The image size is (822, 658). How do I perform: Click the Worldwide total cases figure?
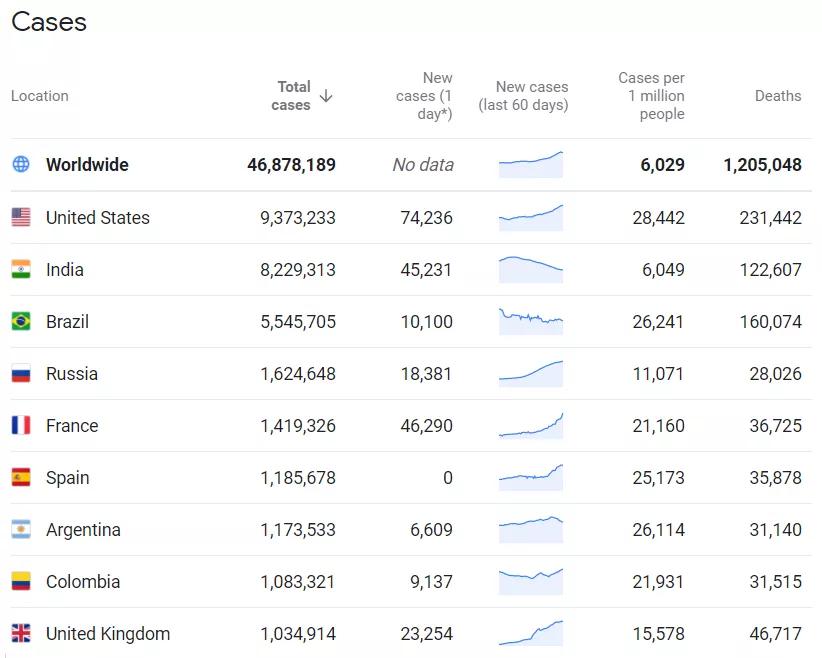pyautogui.click(x=291, y=164)
